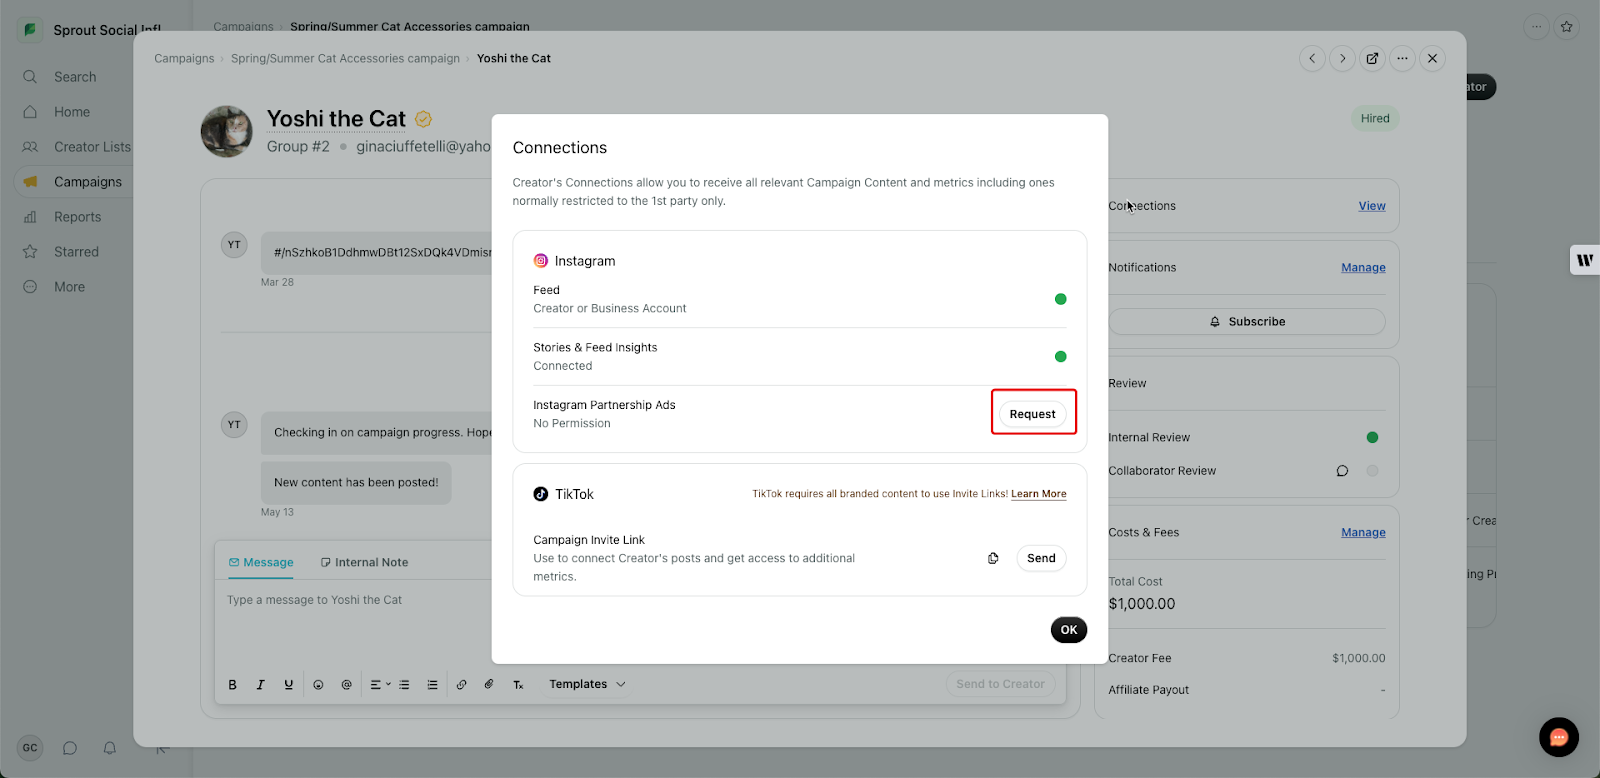The height and width of the screenshot is (778, 1600).
Task: Open the creator panel more options menu
Action: pos(1403,58)
